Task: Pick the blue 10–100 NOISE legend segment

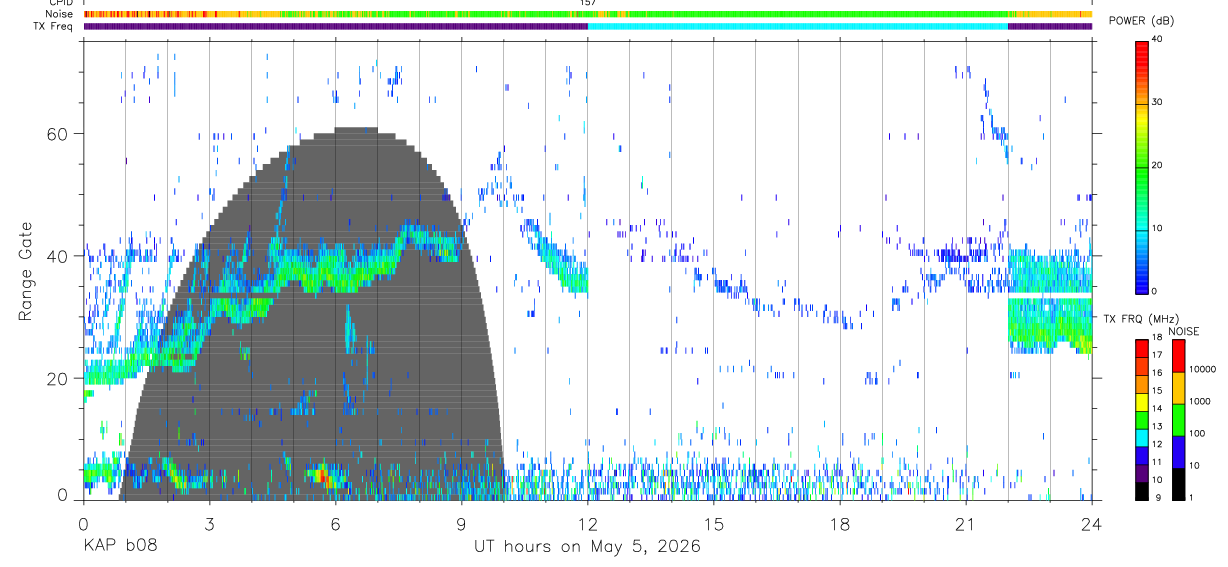Action: [1178, 452]
